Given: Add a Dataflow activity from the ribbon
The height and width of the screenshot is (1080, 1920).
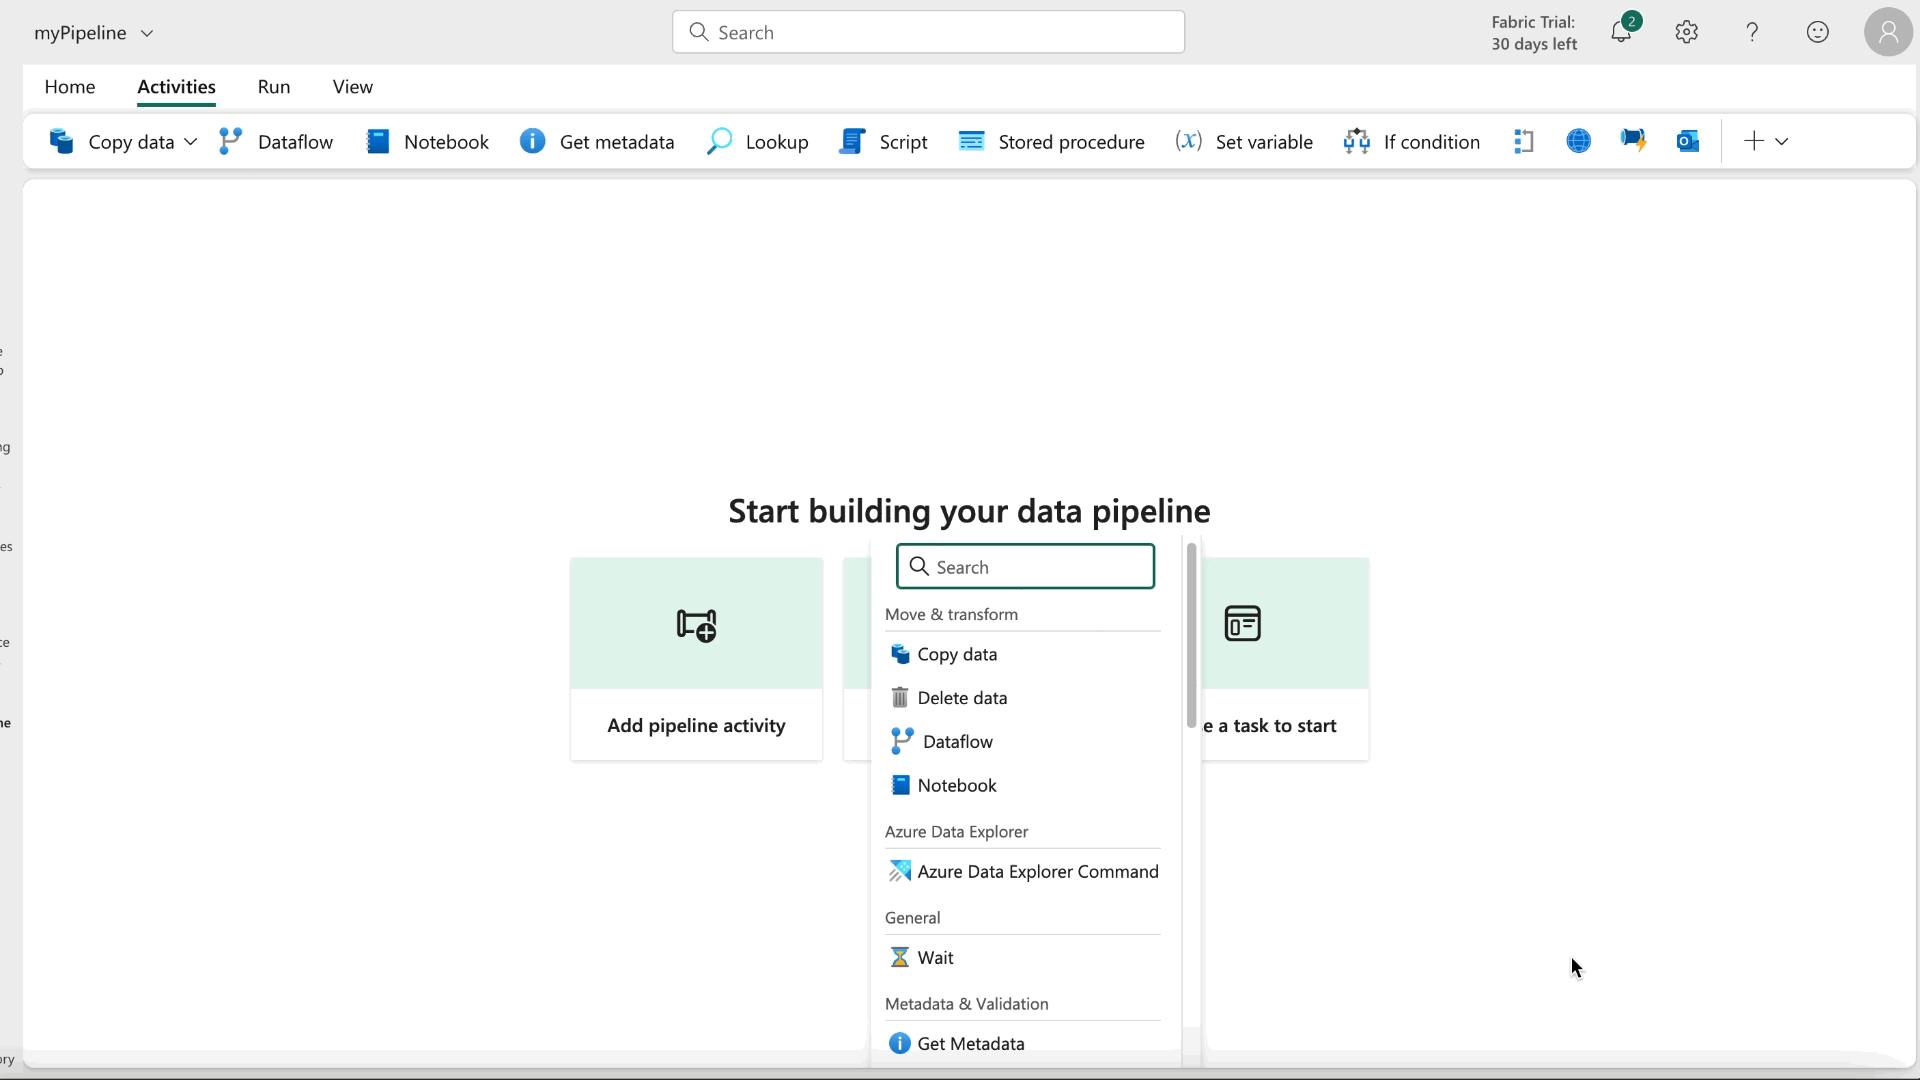Looking at the screenshot, I should pyautogui.click(x=276, y=142).
